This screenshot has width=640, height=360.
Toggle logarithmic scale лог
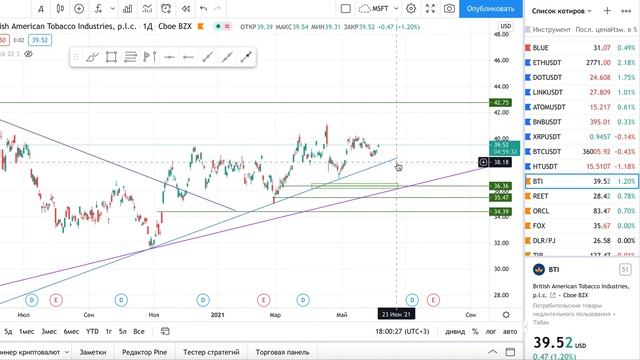[491, 331]
